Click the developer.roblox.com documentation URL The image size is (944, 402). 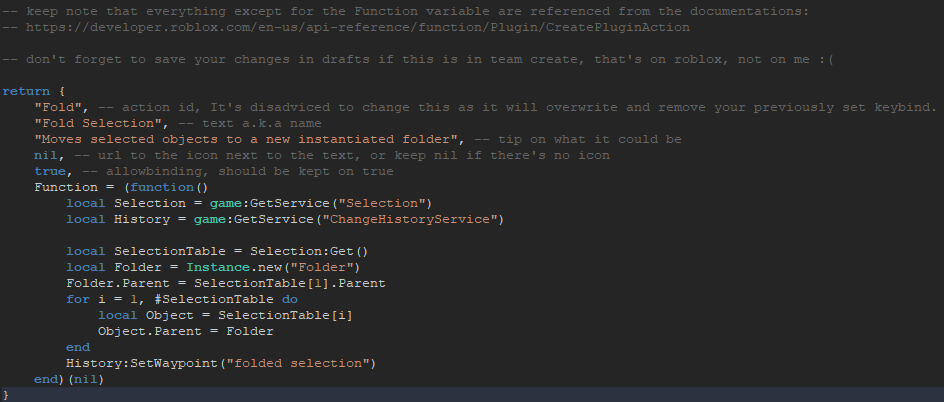[358, 28]
